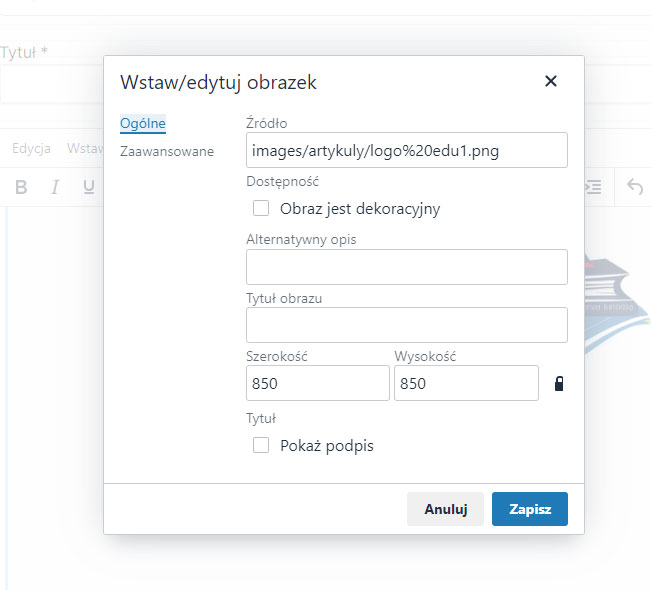Screen dimensions: 652x590
Task: Toggle the constrain proportions lock icon
Action: tap(559, 383)
